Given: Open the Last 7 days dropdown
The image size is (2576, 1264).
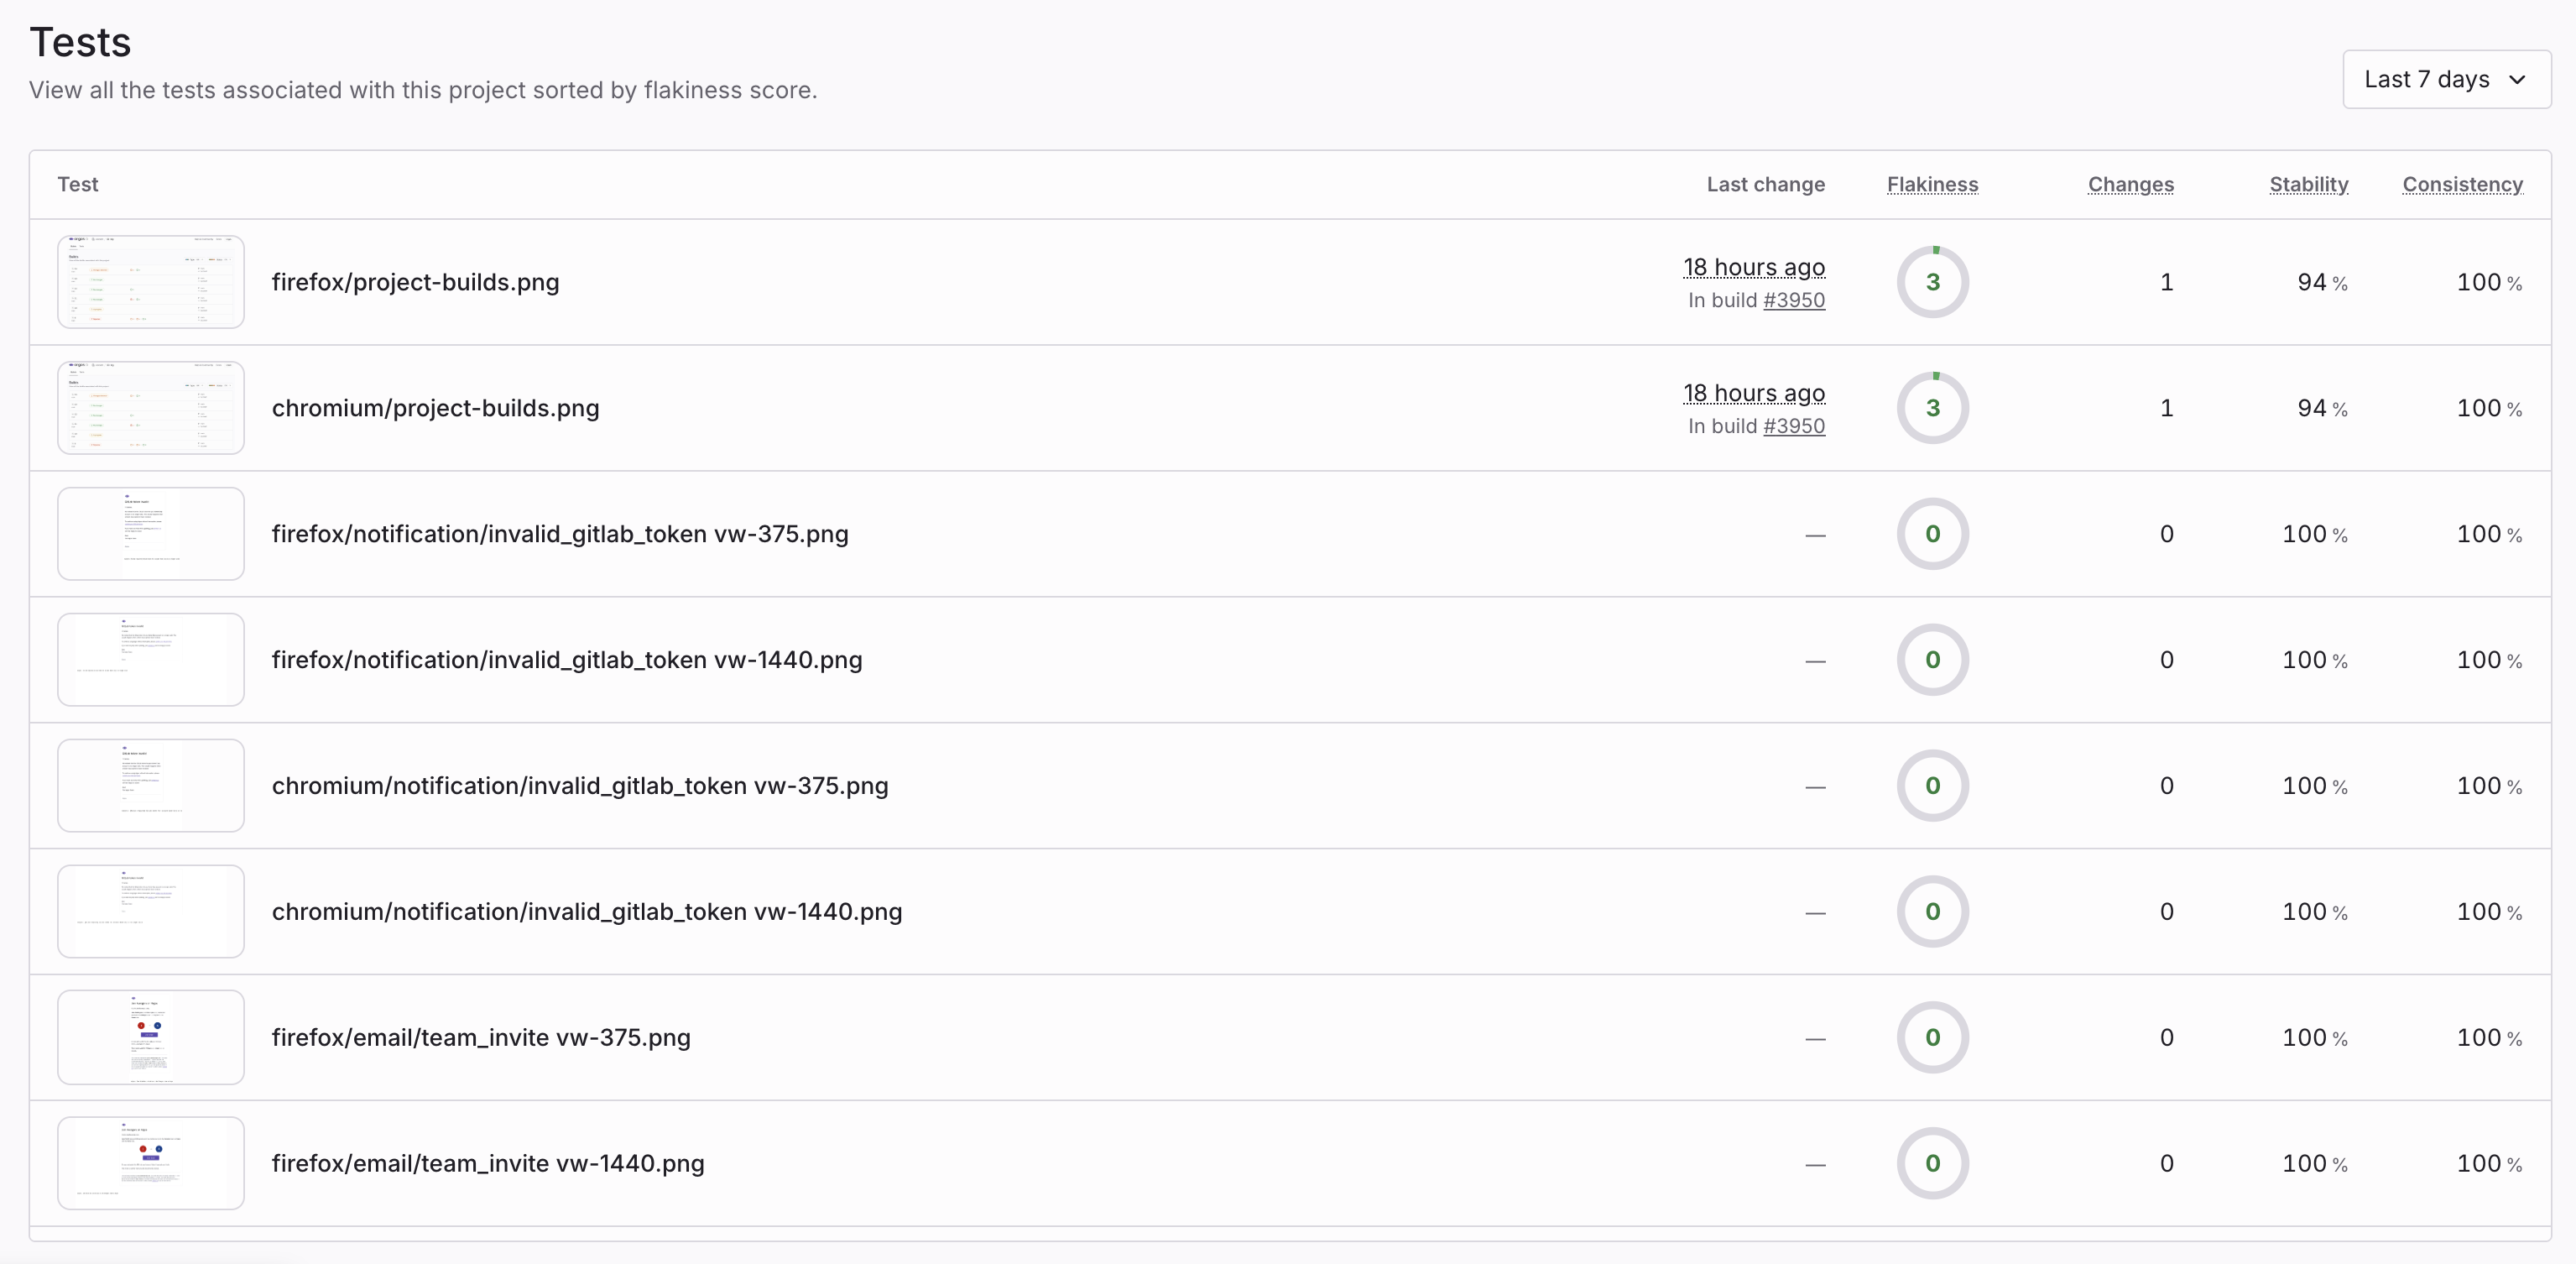Looking at the screenshot, I should (2445, 79).
